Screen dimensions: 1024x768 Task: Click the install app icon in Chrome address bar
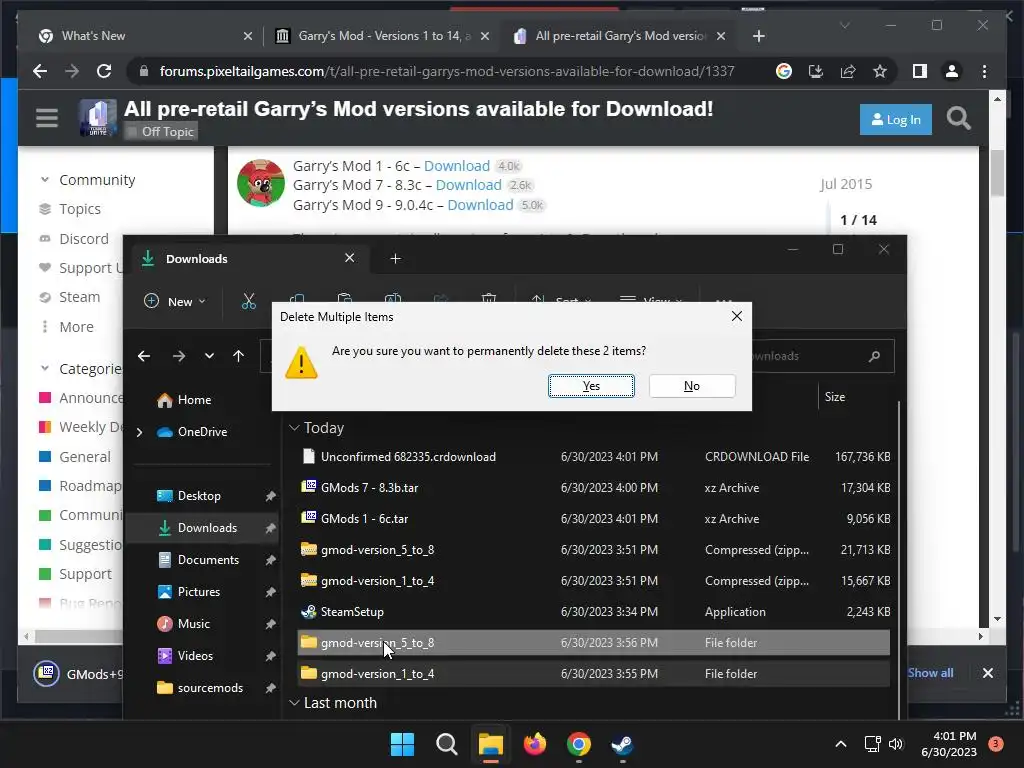(816, 71)
